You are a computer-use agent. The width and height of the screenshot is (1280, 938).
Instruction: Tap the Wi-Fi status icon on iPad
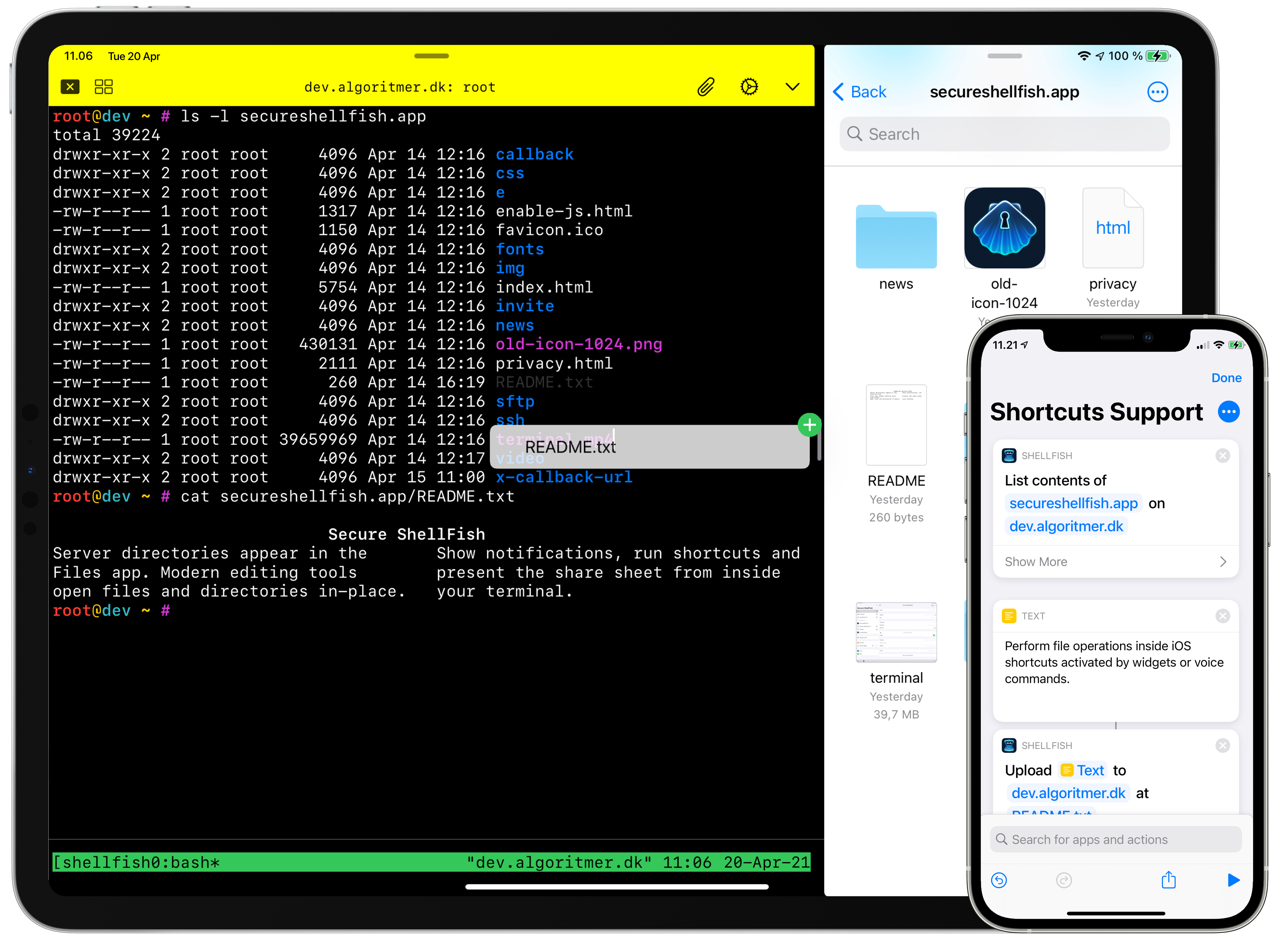(1084, 56)
